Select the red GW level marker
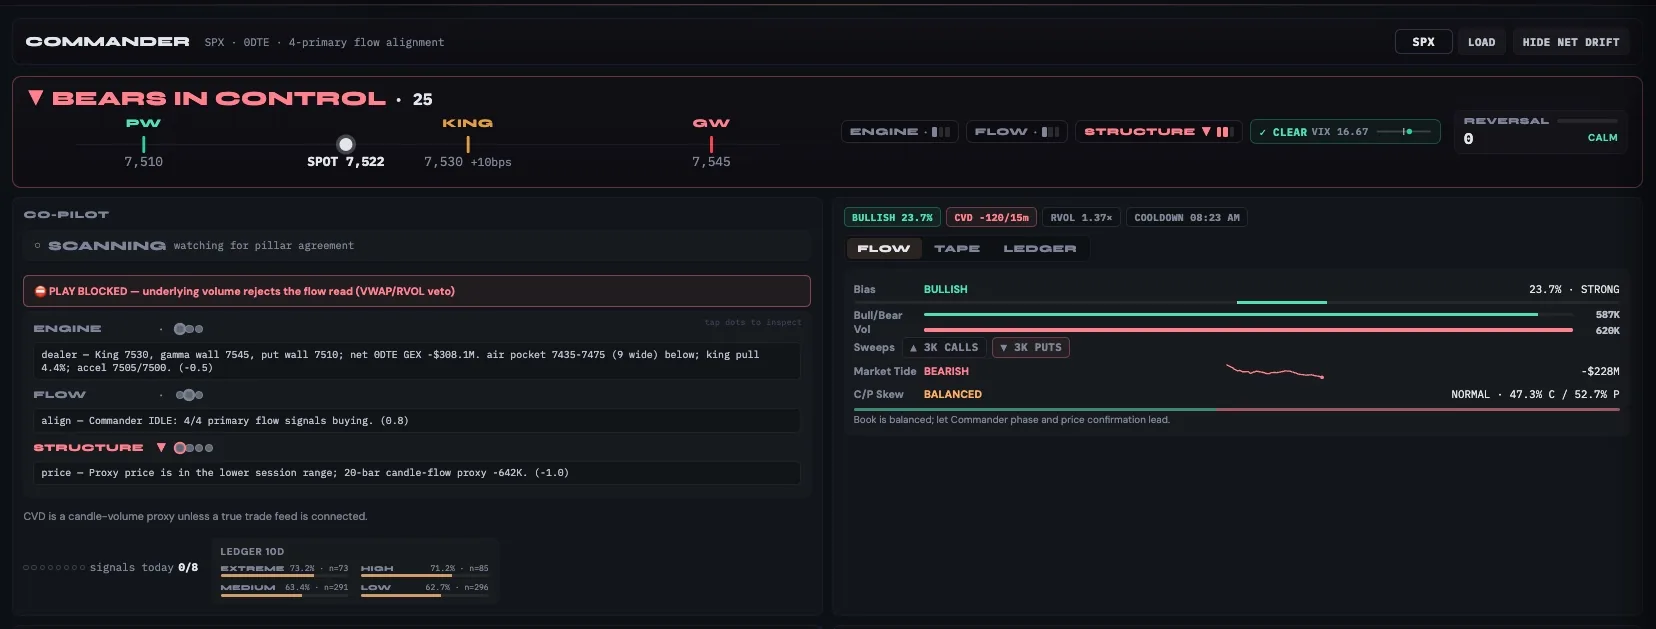The width and height of the screenshot is (1656, 629). point(711,145)
